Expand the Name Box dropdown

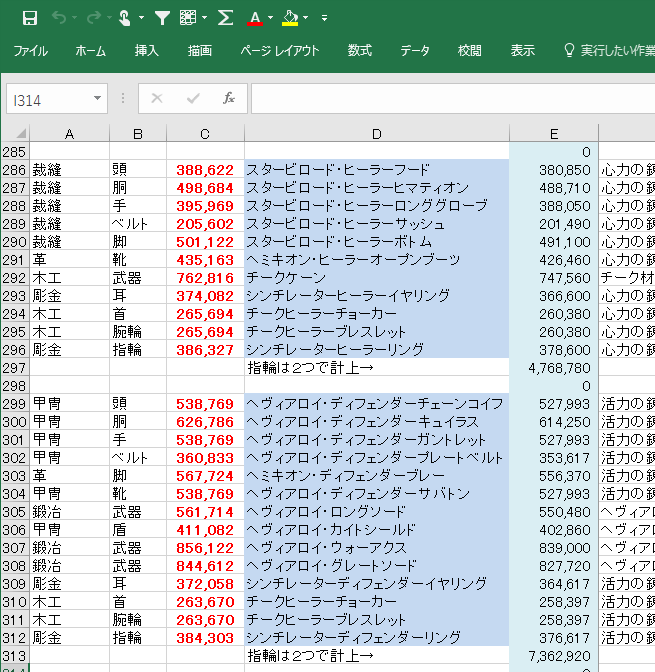tap(97, 99)
